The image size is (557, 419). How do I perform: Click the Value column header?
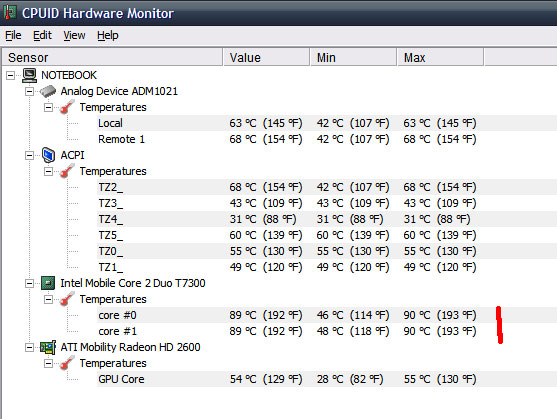[266, 58]
